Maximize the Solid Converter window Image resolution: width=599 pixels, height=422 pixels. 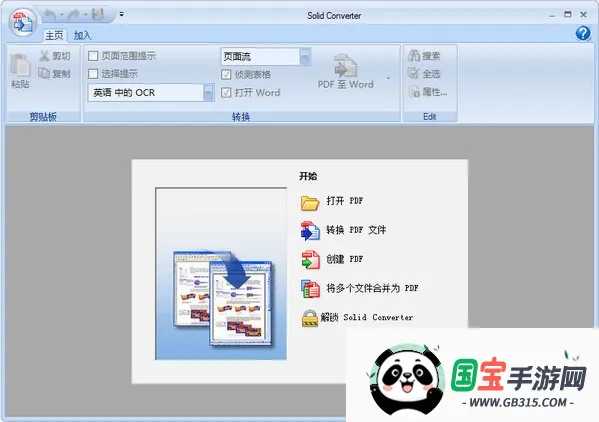[x=568, y=15]
